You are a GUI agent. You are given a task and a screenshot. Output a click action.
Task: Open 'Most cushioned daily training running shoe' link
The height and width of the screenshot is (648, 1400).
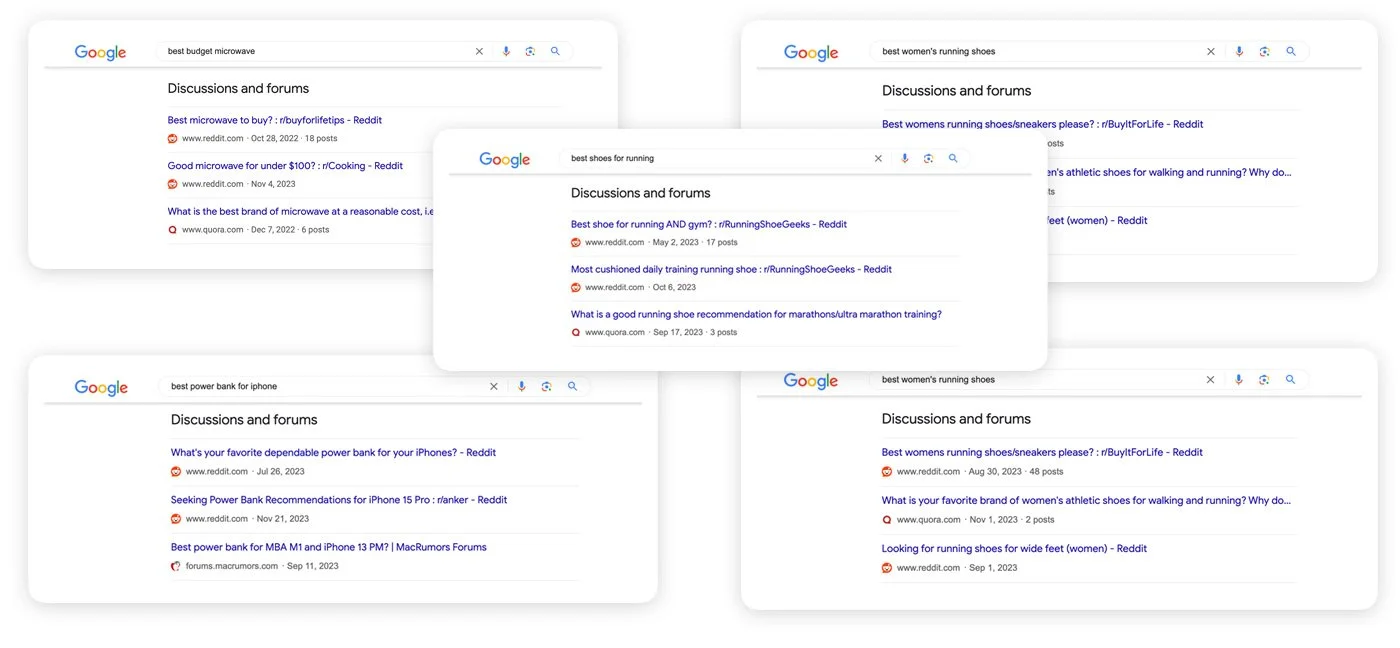pos(731,269)
